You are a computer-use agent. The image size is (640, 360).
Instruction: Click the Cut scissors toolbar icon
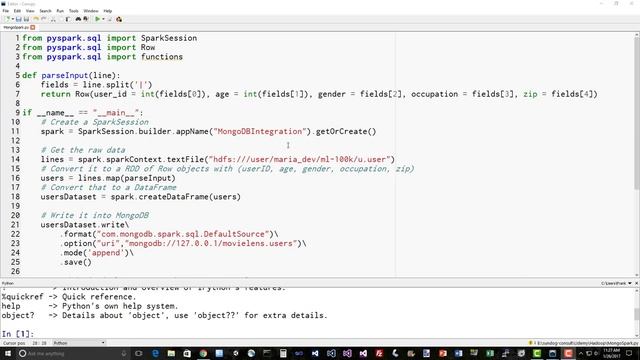pyautogui.click(x=53, y=19)
